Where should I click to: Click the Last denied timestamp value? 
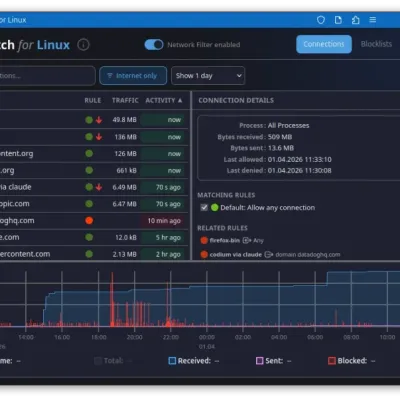[x=300, y=171]
